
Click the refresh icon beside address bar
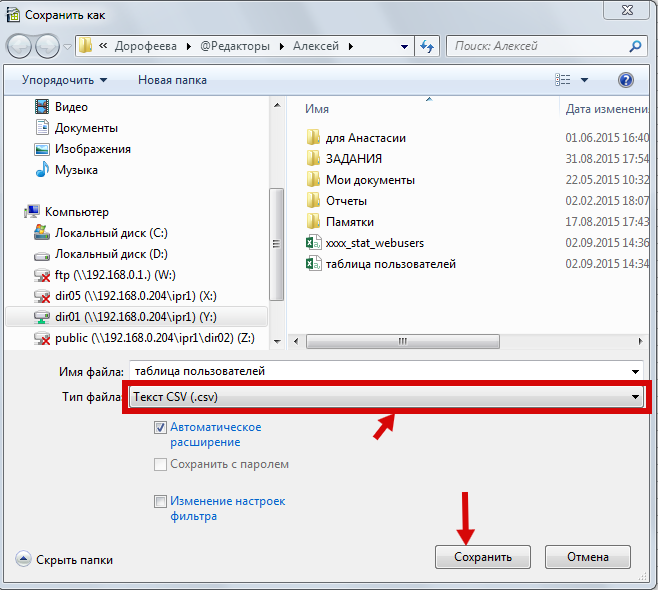click(428, 46)
